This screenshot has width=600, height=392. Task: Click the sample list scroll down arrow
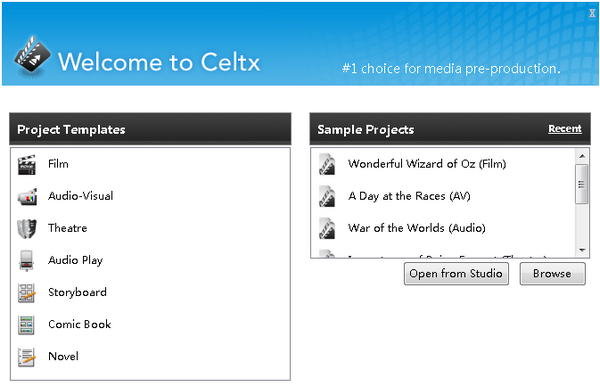point(582,250)
